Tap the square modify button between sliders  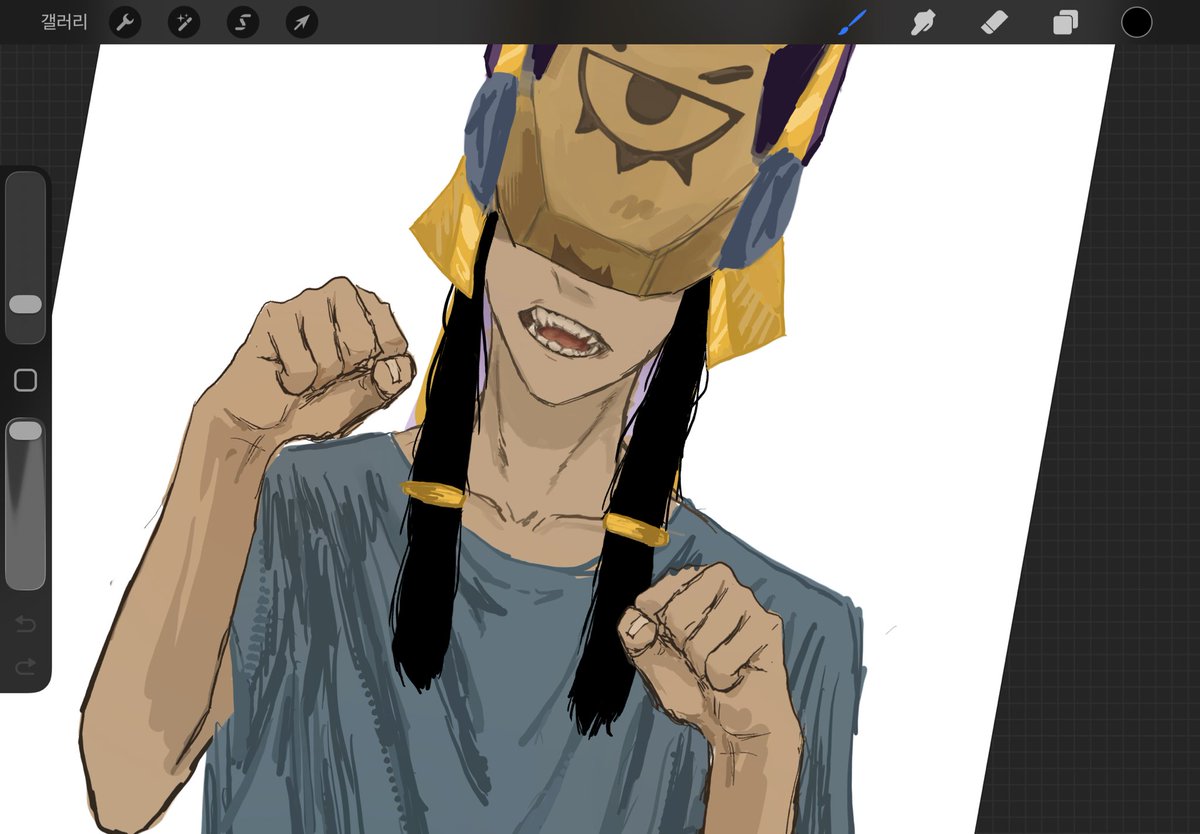click(25, 380)
